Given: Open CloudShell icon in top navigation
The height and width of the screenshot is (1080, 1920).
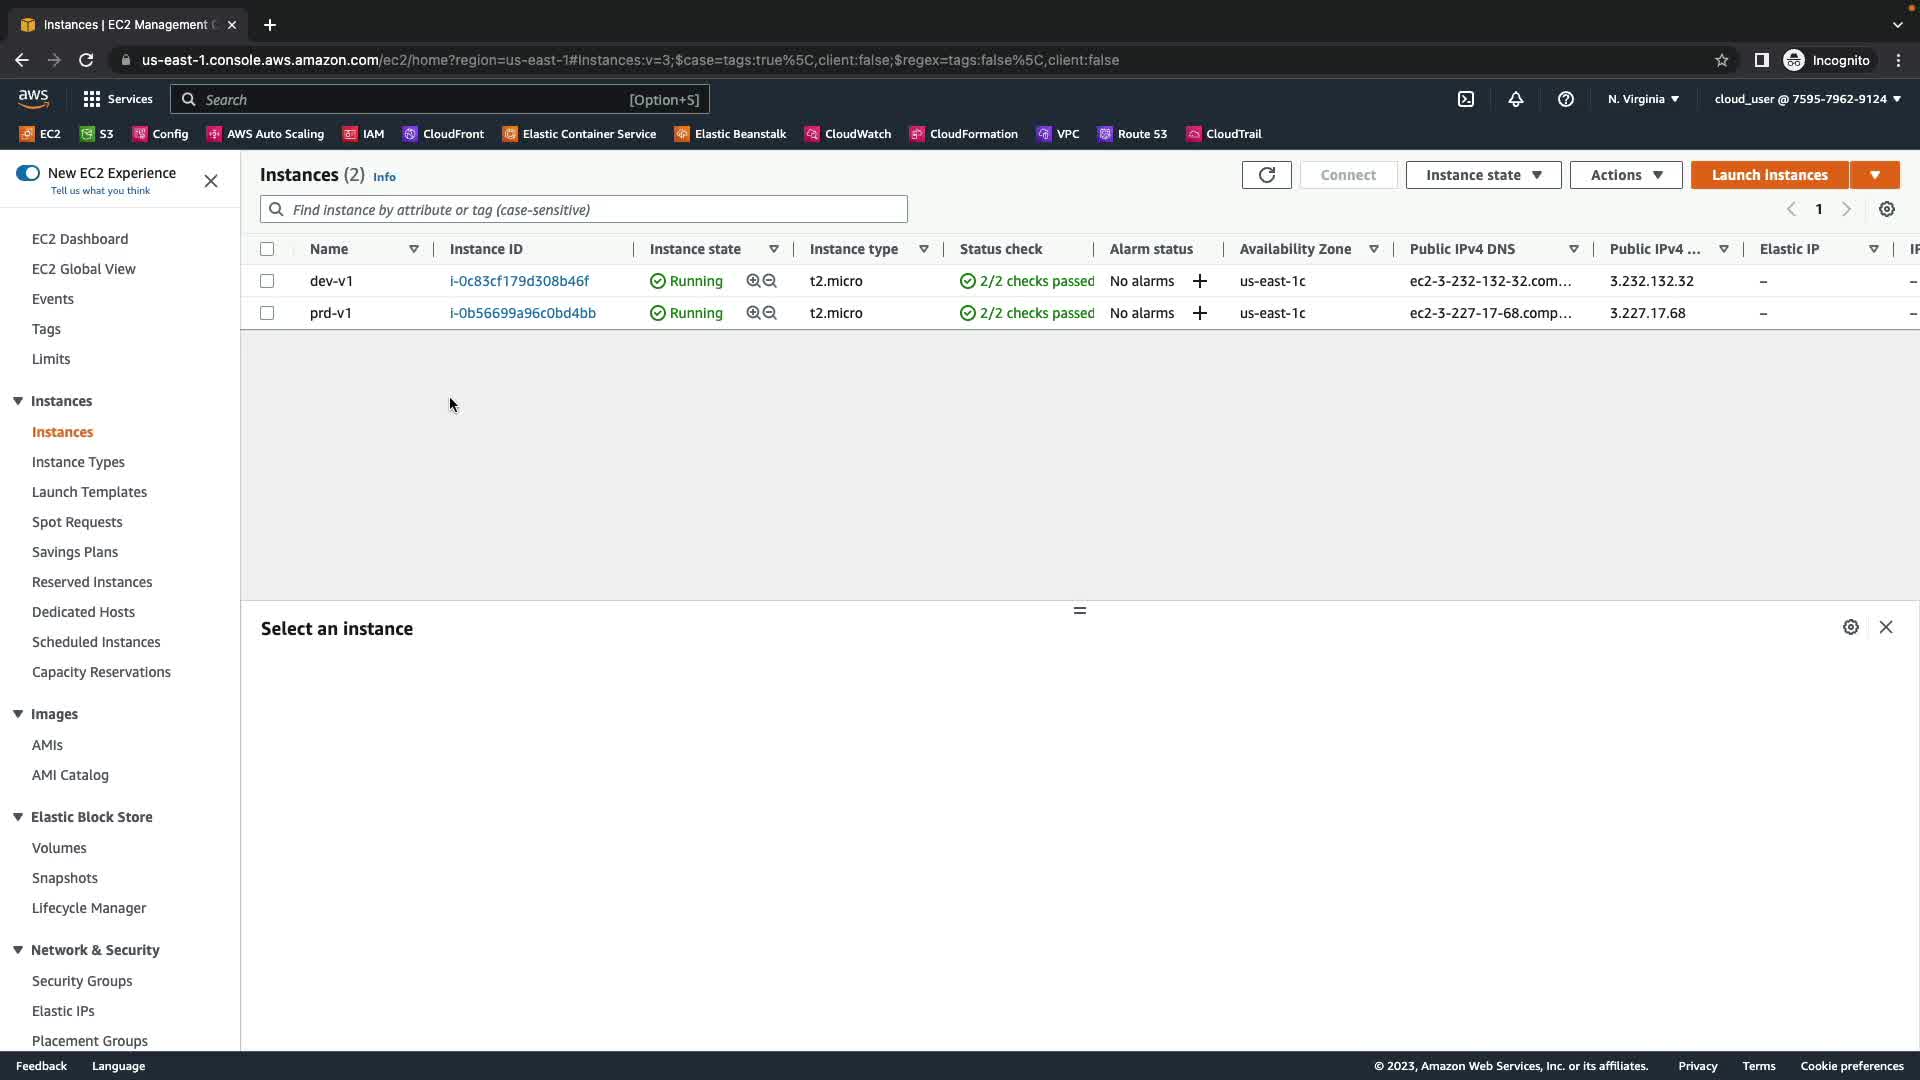Looking at the screenshot, I should pos(1466,99).
